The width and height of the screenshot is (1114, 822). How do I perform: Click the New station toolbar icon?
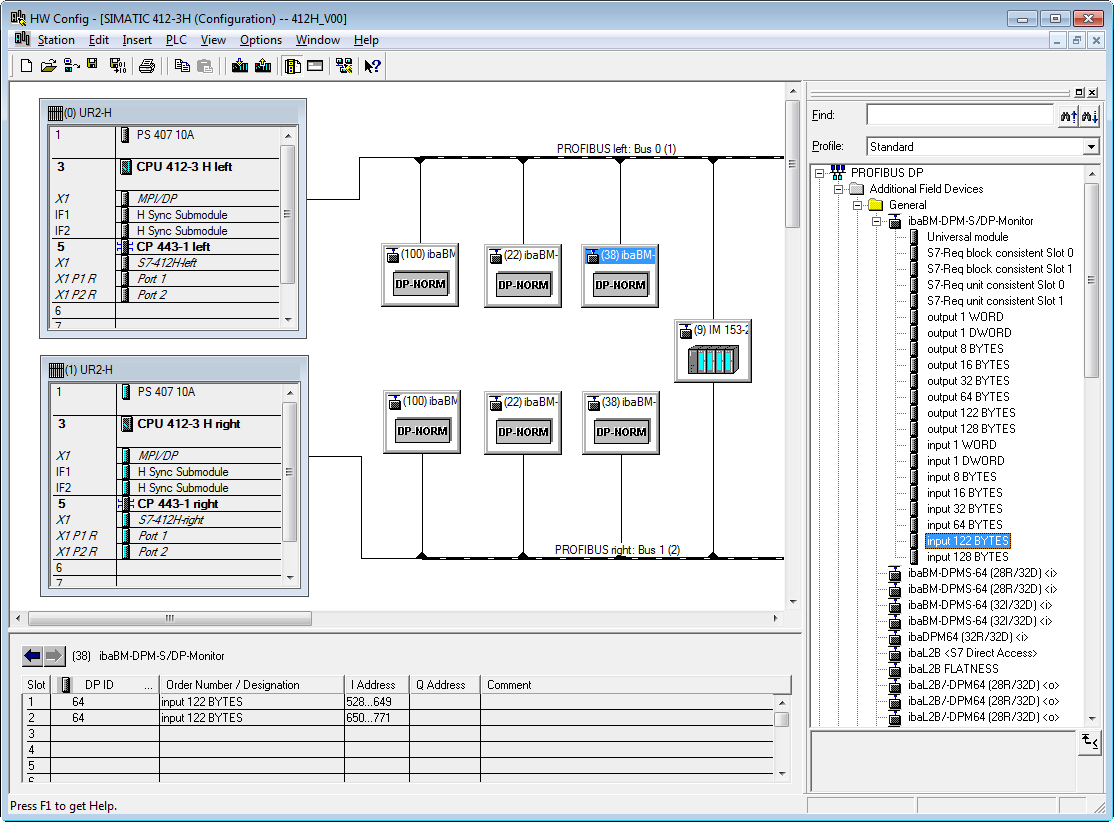(x=26, y=66)
